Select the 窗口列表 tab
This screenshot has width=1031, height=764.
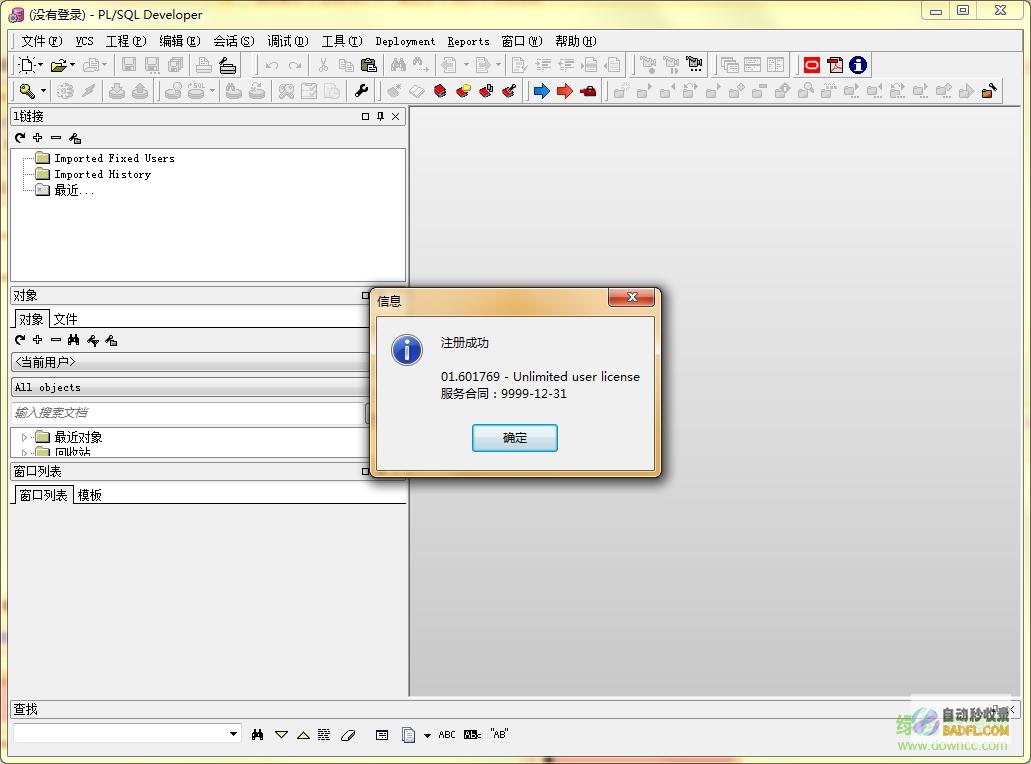tap(43, 494)
